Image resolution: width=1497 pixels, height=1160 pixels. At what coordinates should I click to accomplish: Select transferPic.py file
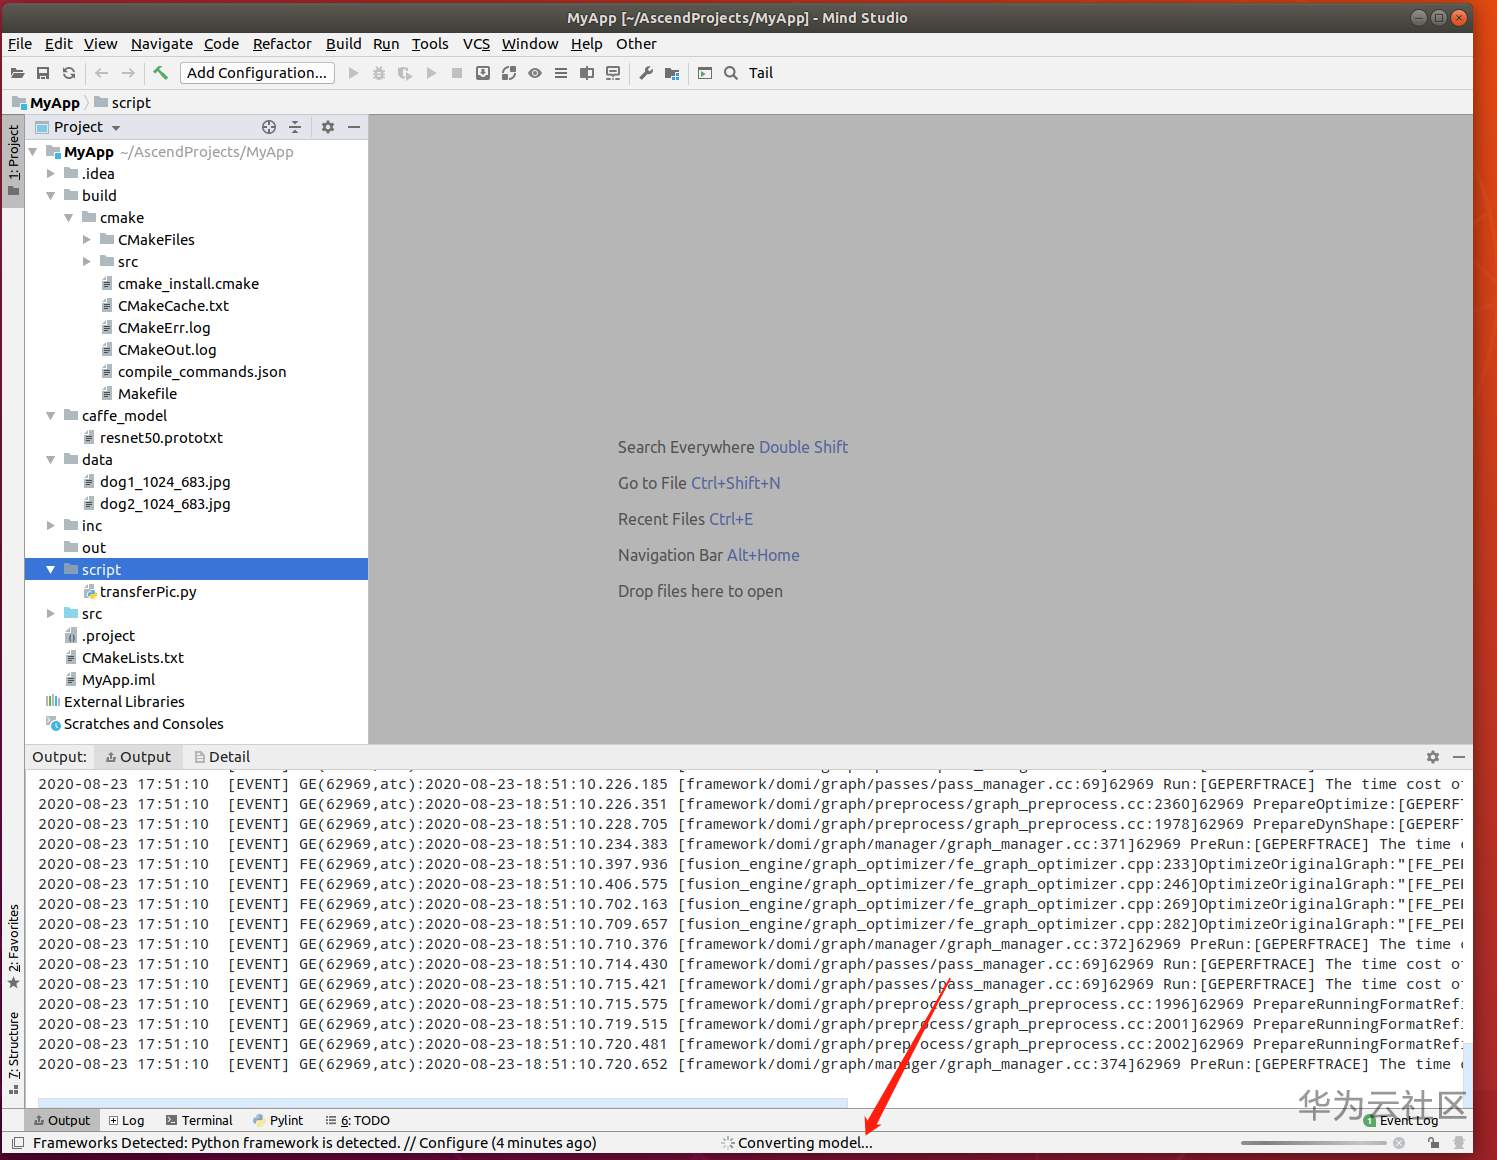[148, 592]
